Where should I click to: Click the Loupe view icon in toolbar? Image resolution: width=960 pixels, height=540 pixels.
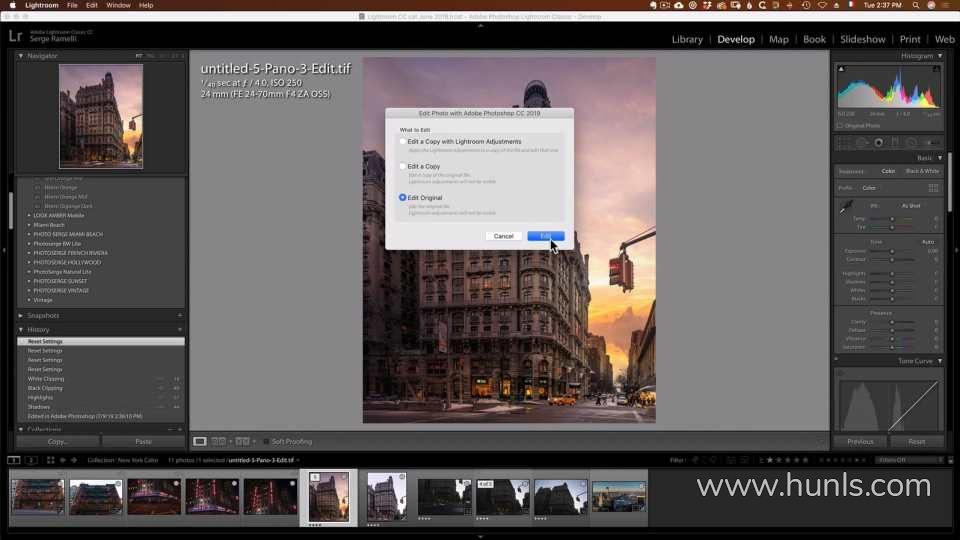tap(200, 441)
